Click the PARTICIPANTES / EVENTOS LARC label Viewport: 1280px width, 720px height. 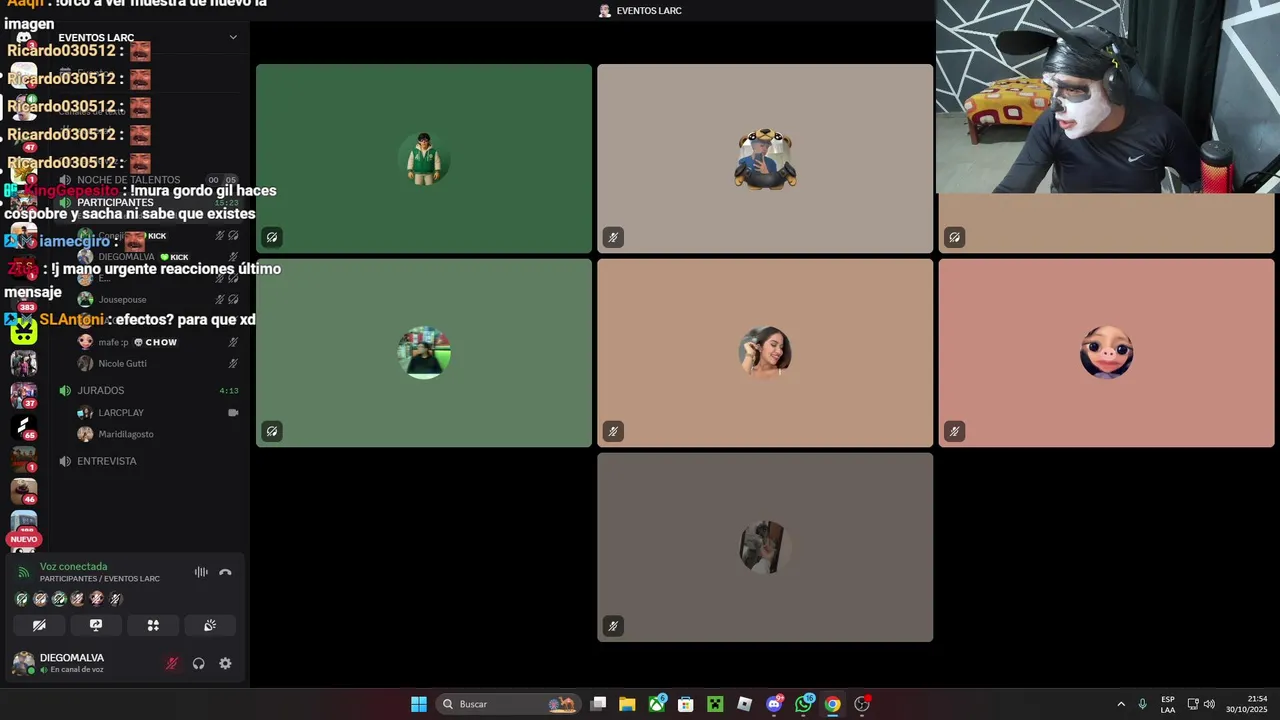point(100,579)
